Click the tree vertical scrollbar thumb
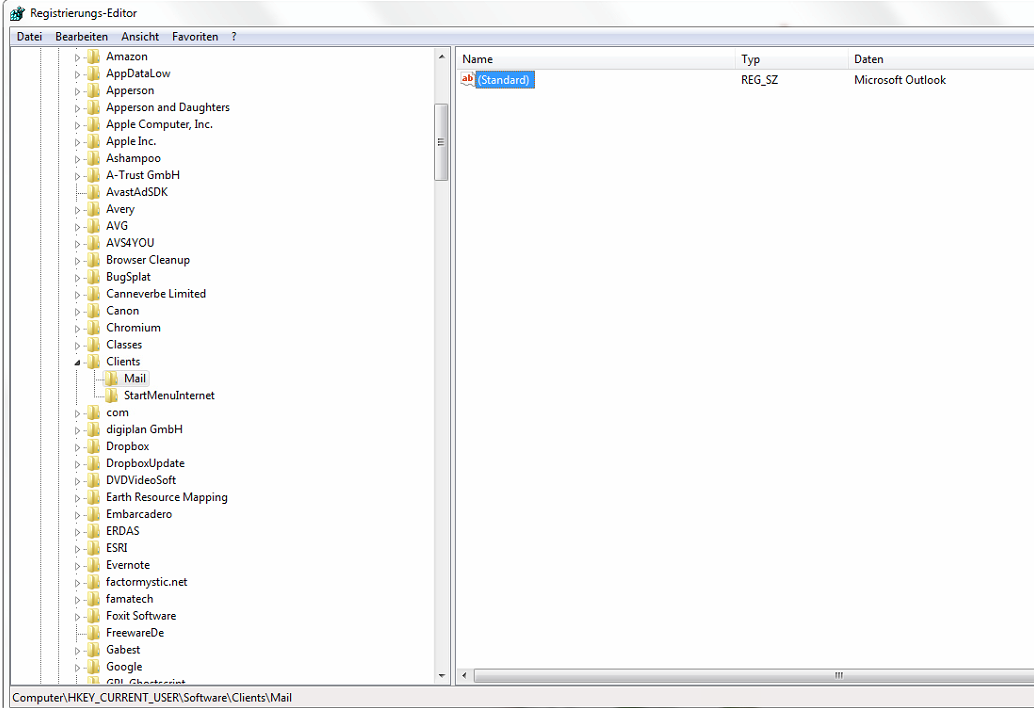This screenshot has height=708, width=1034. [x=441, y=142]
